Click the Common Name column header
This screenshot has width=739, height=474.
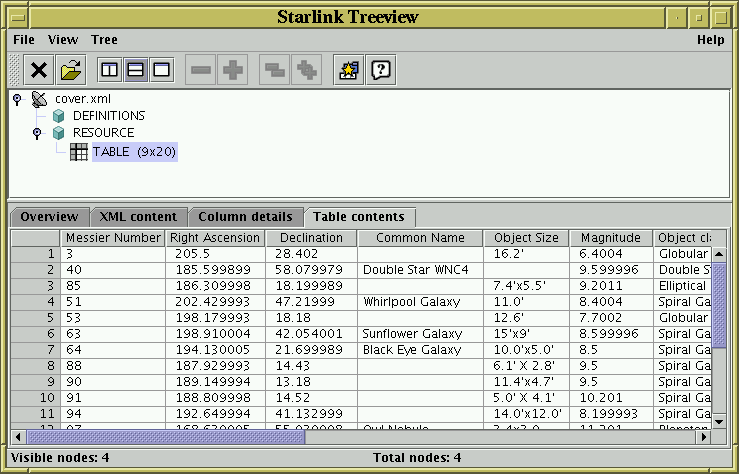tap(420, 238)
